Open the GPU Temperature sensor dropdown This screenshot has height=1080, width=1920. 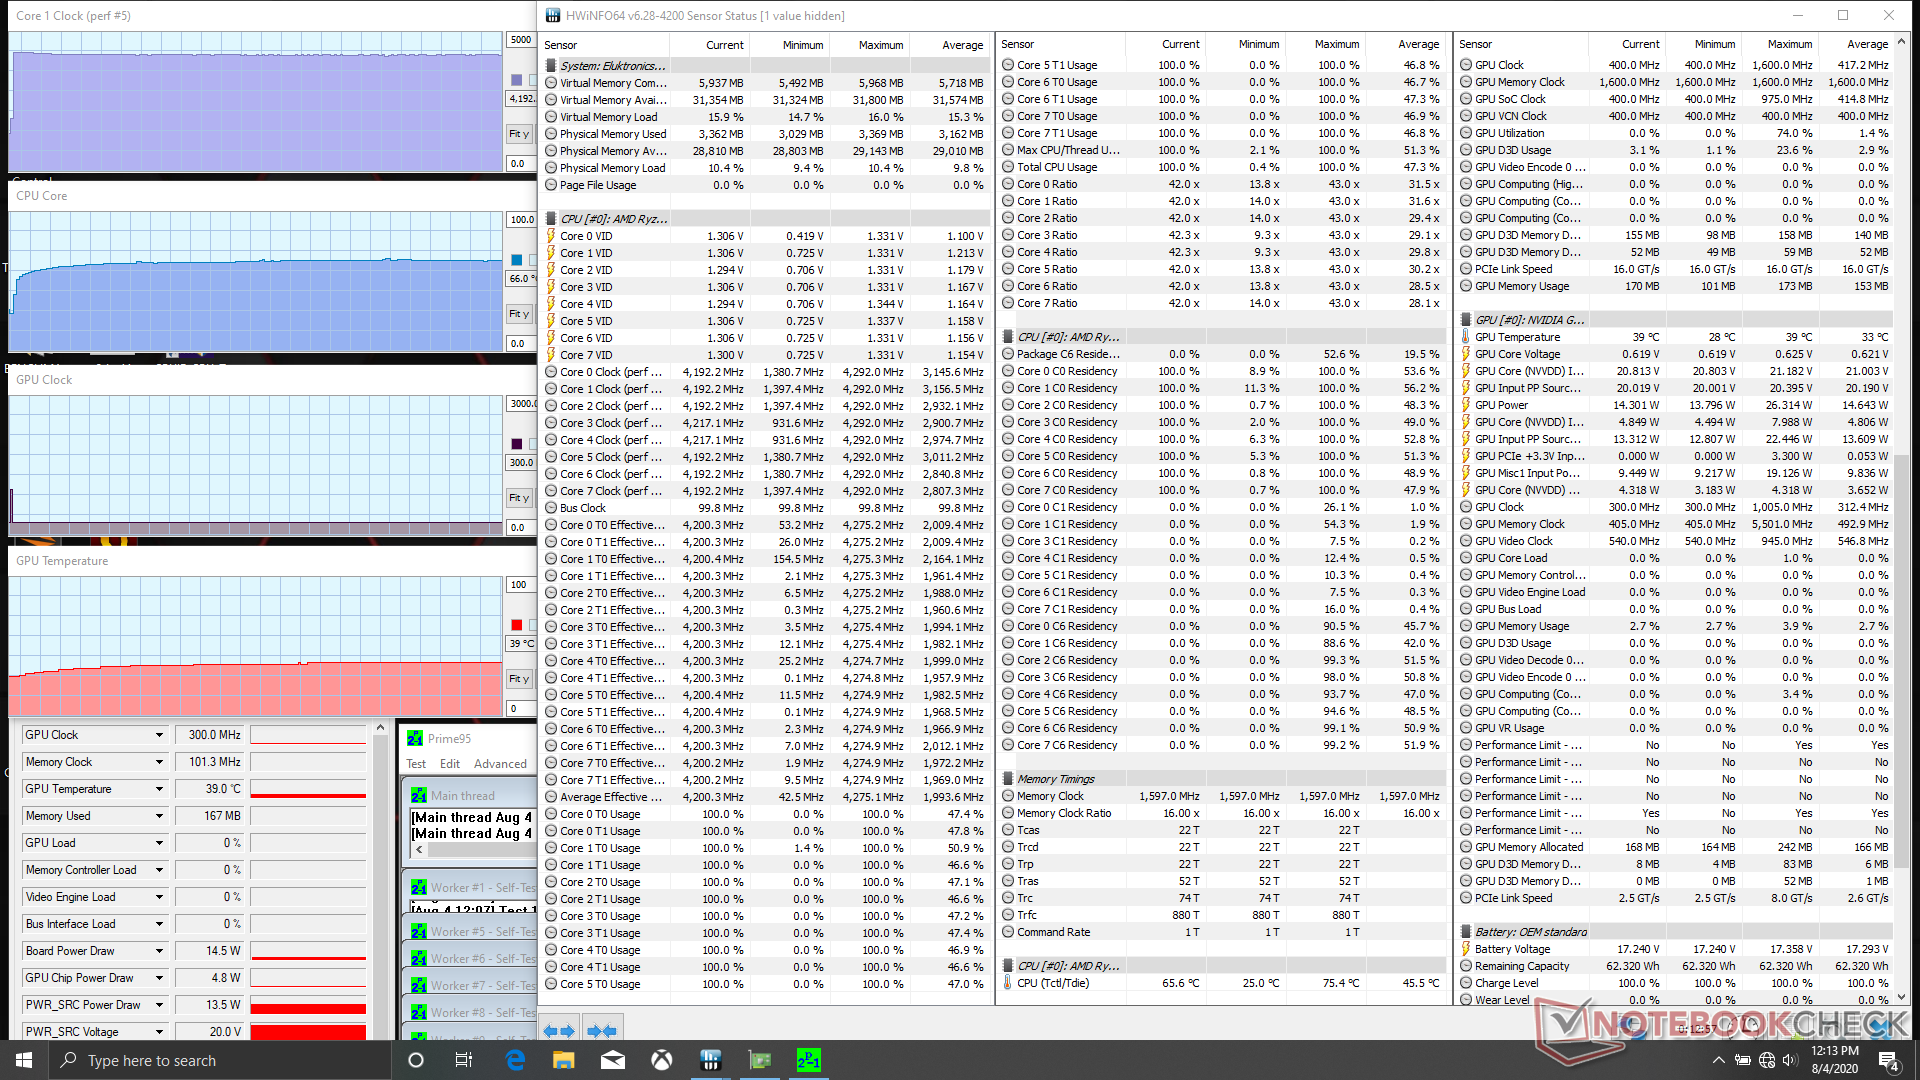point(159,789)
